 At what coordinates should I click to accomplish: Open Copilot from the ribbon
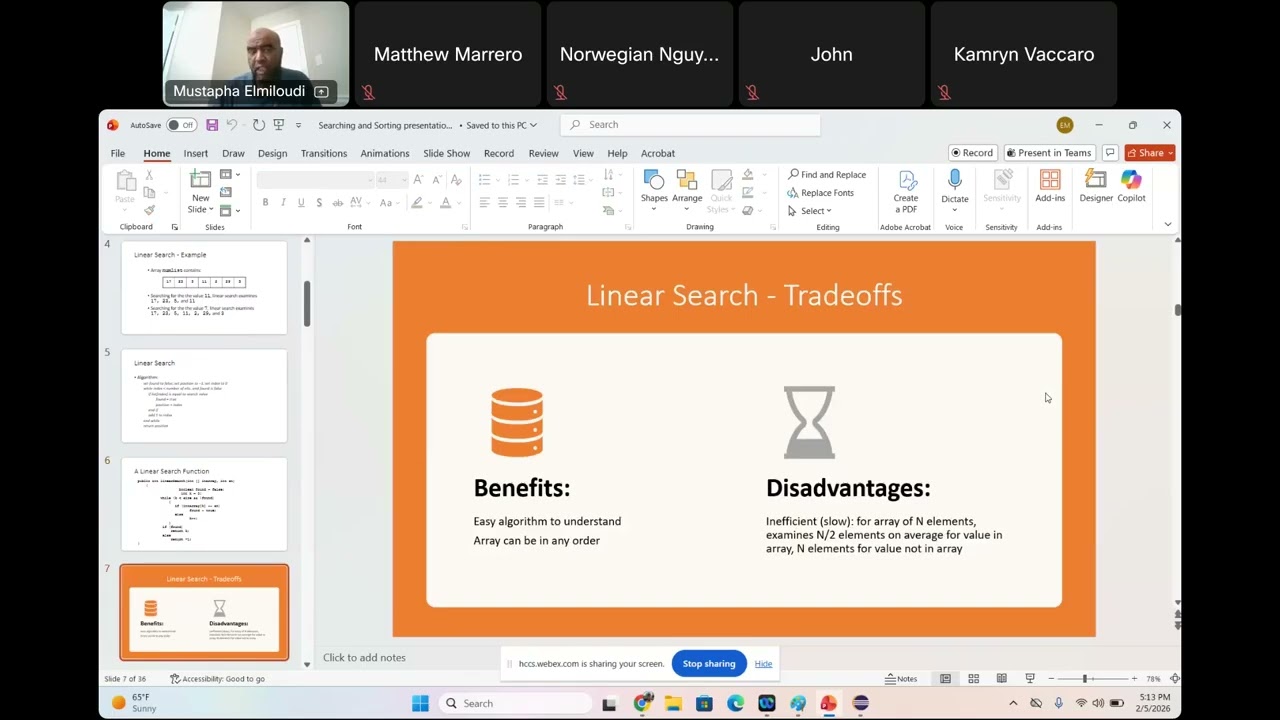(1131, 186)
